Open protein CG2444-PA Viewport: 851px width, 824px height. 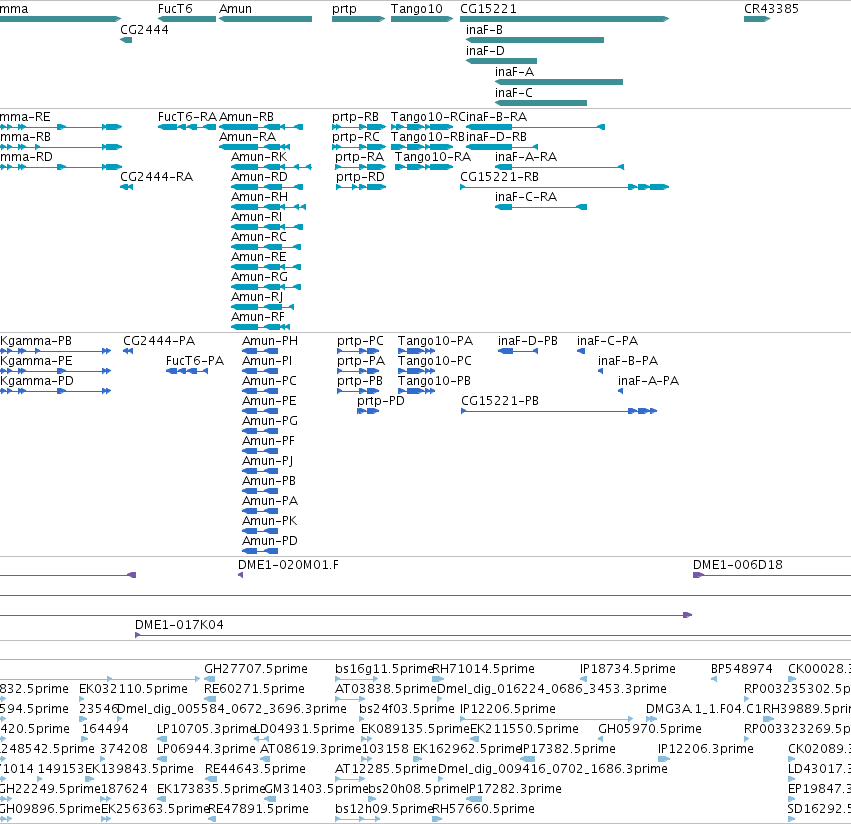128,351
